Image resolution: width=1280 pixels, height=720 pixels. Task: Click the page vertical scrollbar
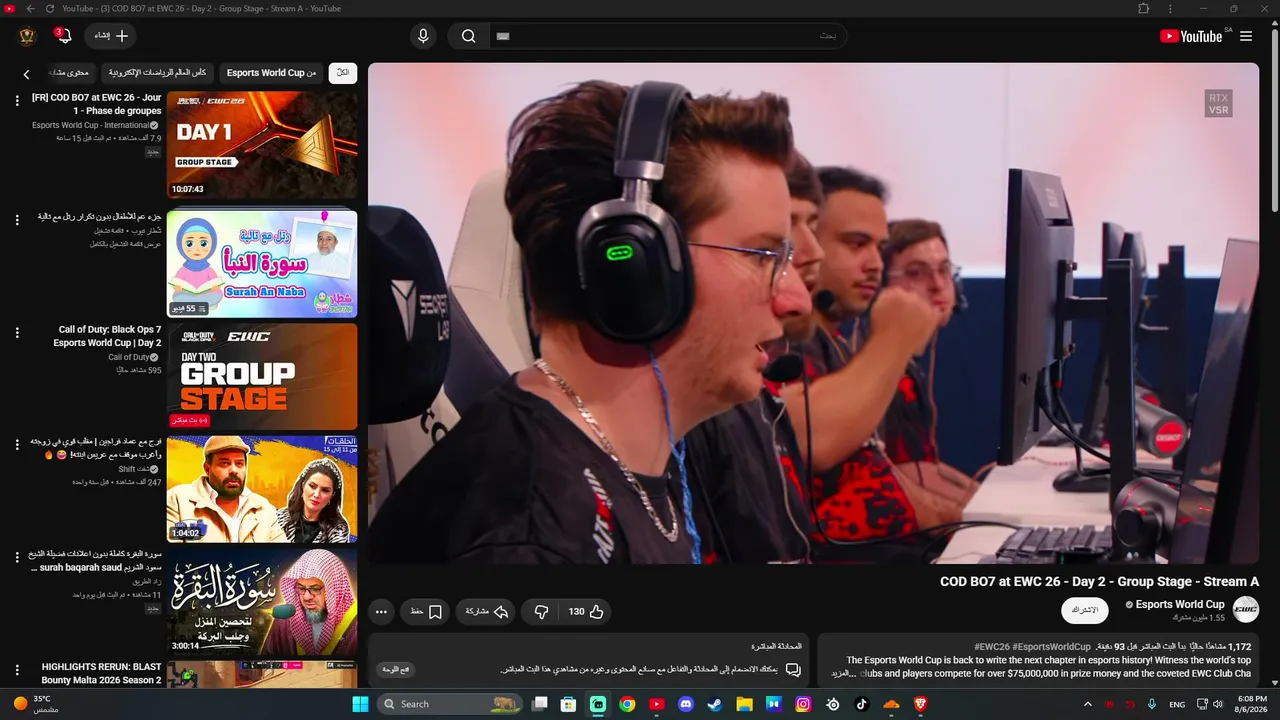pos(1274,120)
